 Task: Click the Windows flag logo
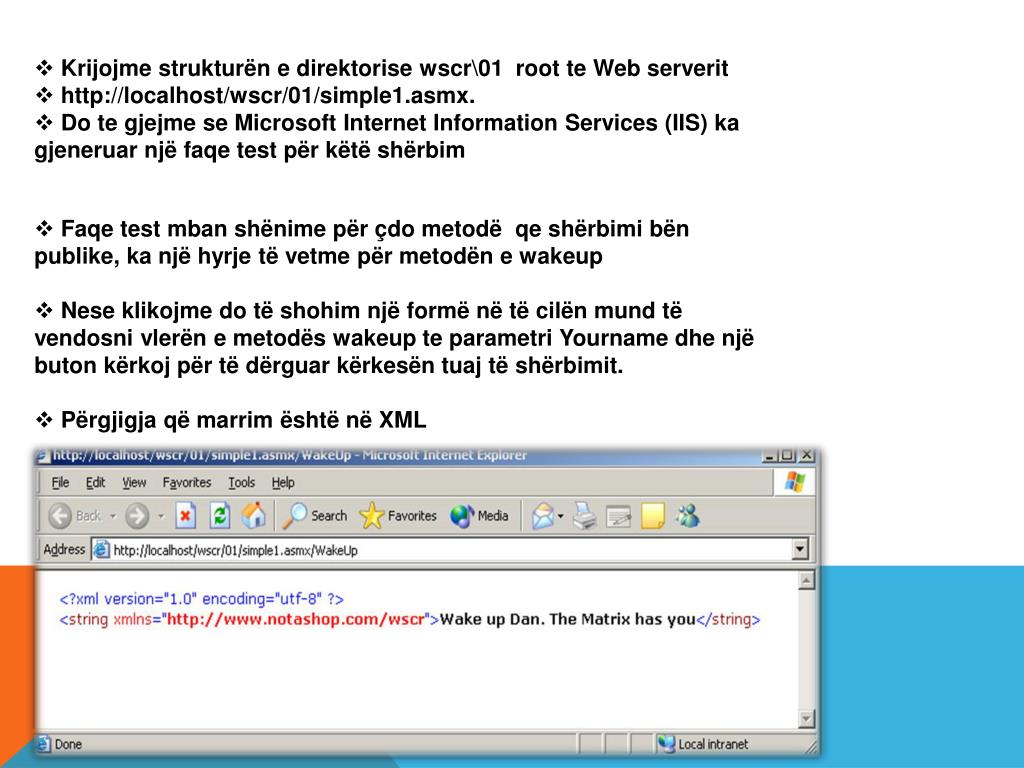795,482
